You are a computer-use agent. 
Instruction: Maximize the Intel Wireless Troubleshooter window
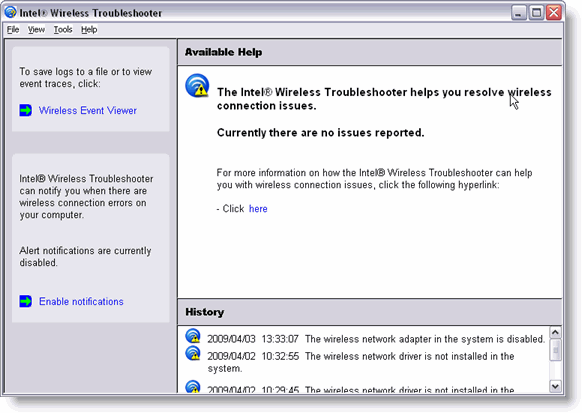pyautogui.click(x=536, y=13)
